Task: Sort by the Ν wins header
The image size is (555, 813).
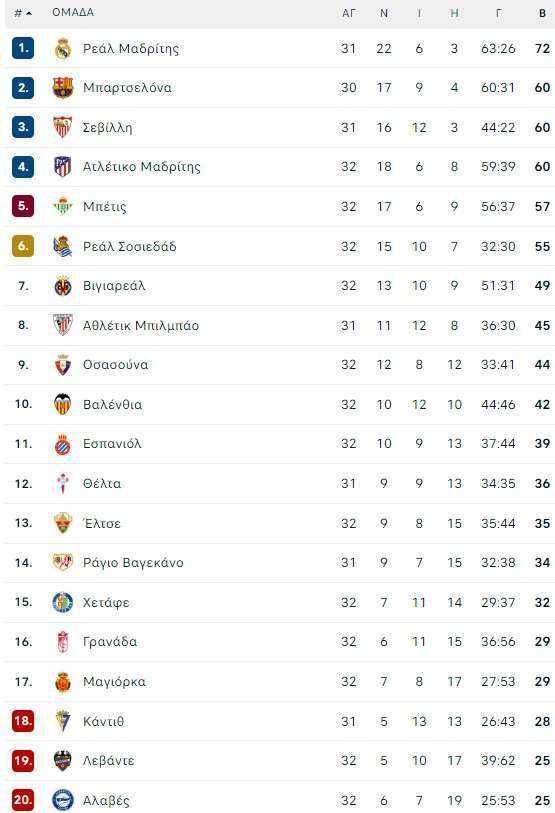Action: 384,13
